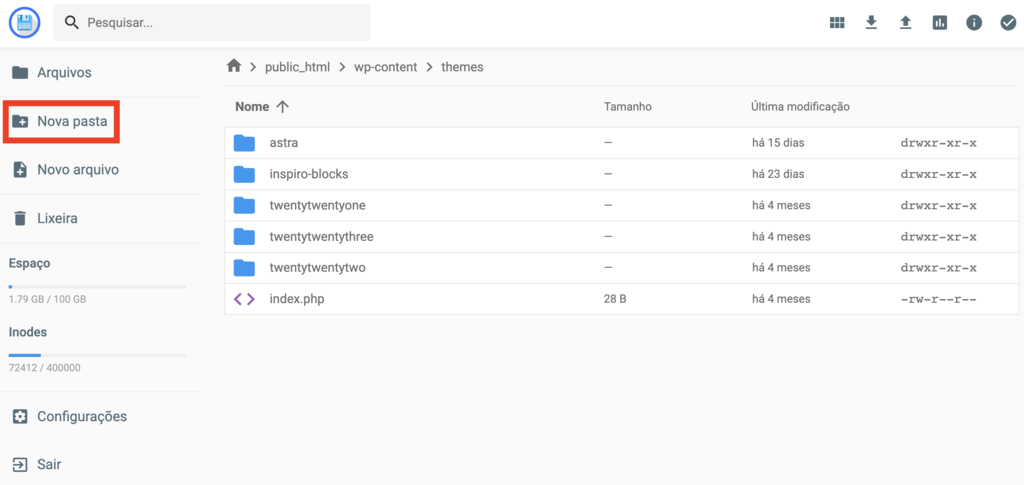Click the Configurações gear icon
This screenshot has height=485, width=1024.
coord(20,416)
